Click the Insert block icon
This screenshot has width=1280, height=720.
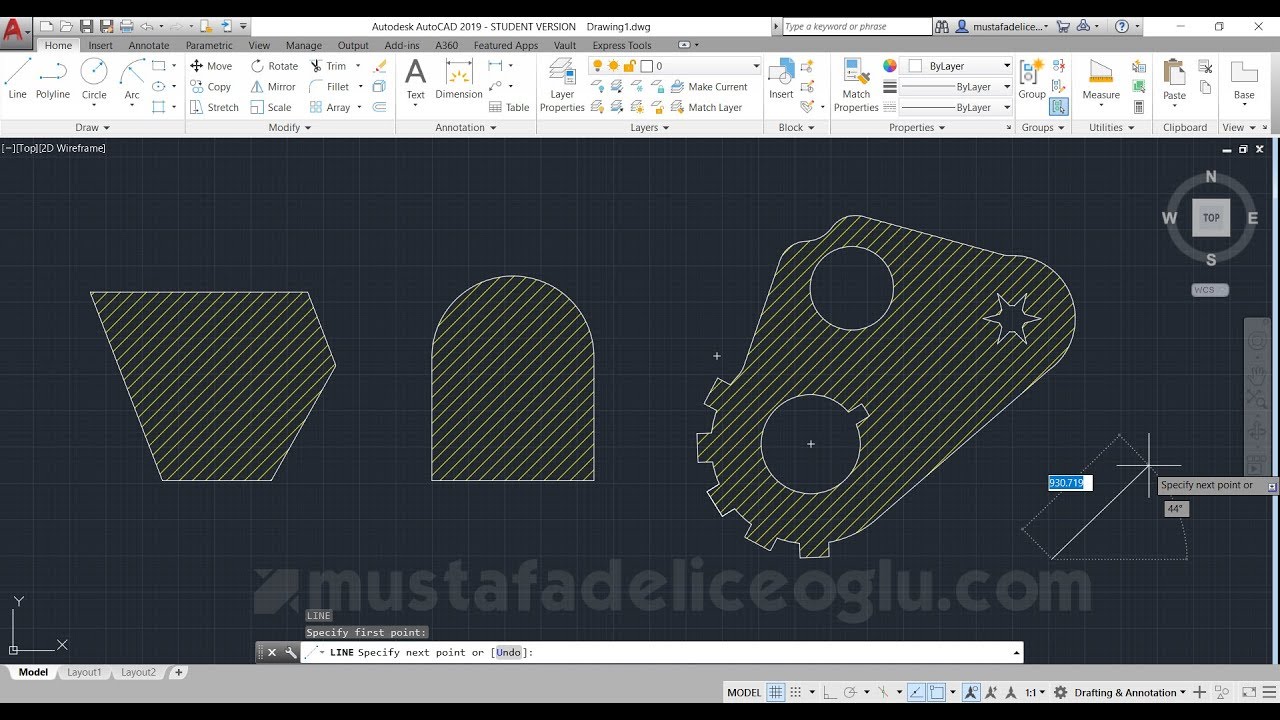[781, 78]
